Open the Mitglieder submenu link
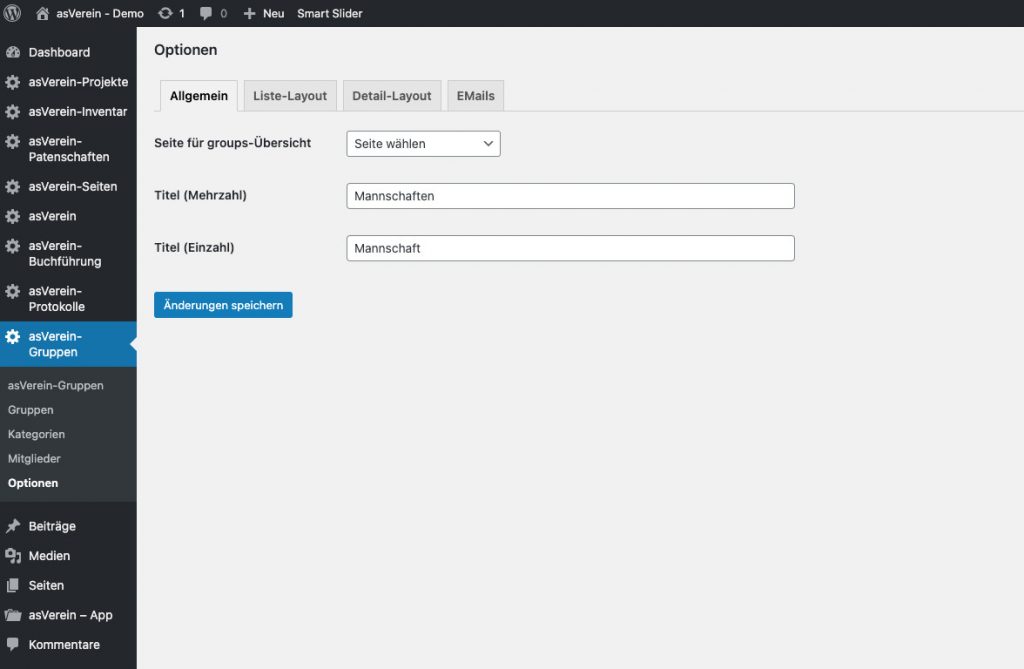 pos(34,459)
